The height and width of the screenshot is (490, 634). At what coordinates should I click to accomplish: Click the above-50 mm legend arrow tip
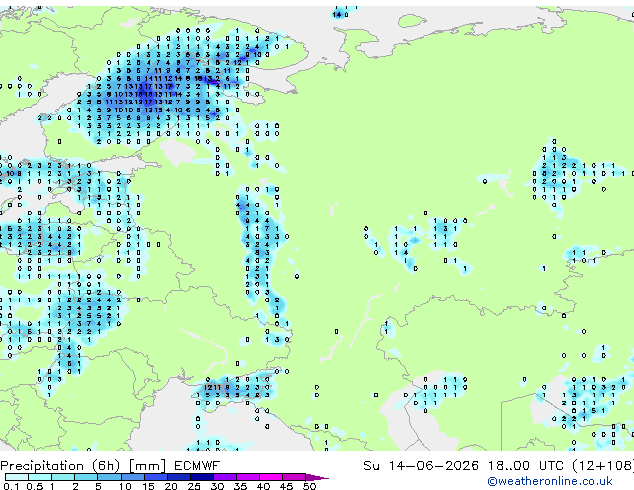click(x=317, y=477)
